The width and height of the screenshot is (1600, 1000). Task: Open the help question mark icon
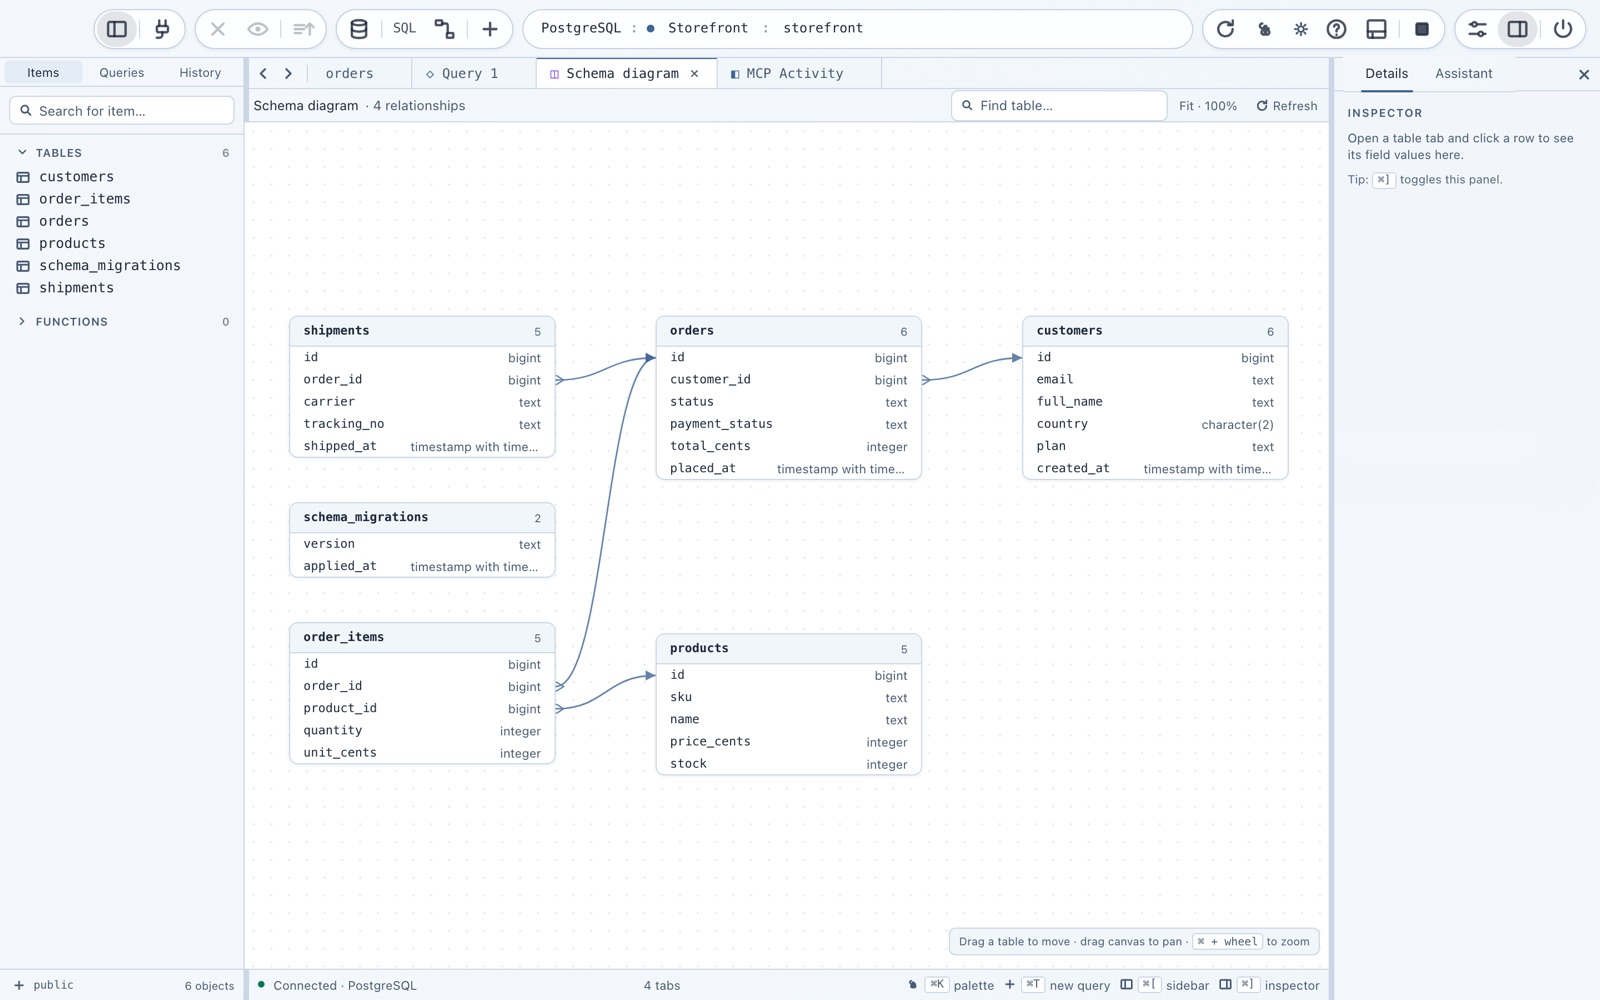(x=1336, y=29)
